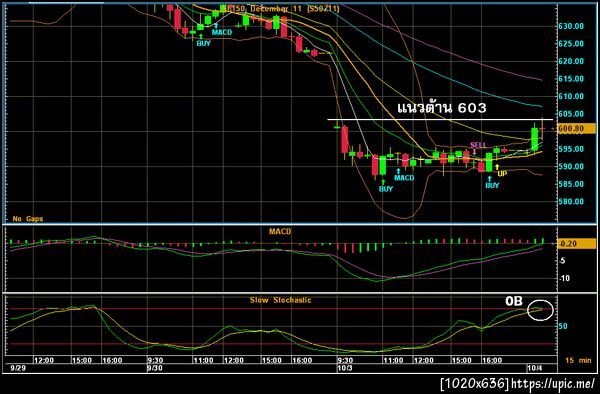The width and height of the screenshot is (600, 394).
Task: Click the BUY signal near the 630 level
Action: [x=203, y=43]
